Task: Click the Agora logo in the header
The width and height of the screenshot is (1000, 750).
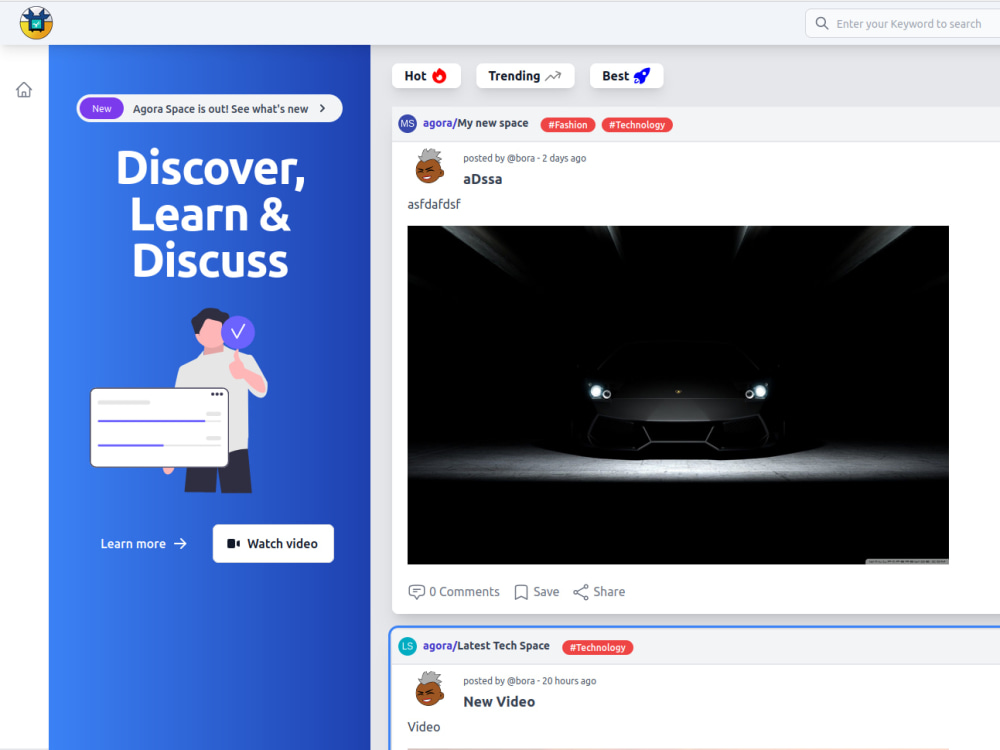Action: [x=36, y=23]
